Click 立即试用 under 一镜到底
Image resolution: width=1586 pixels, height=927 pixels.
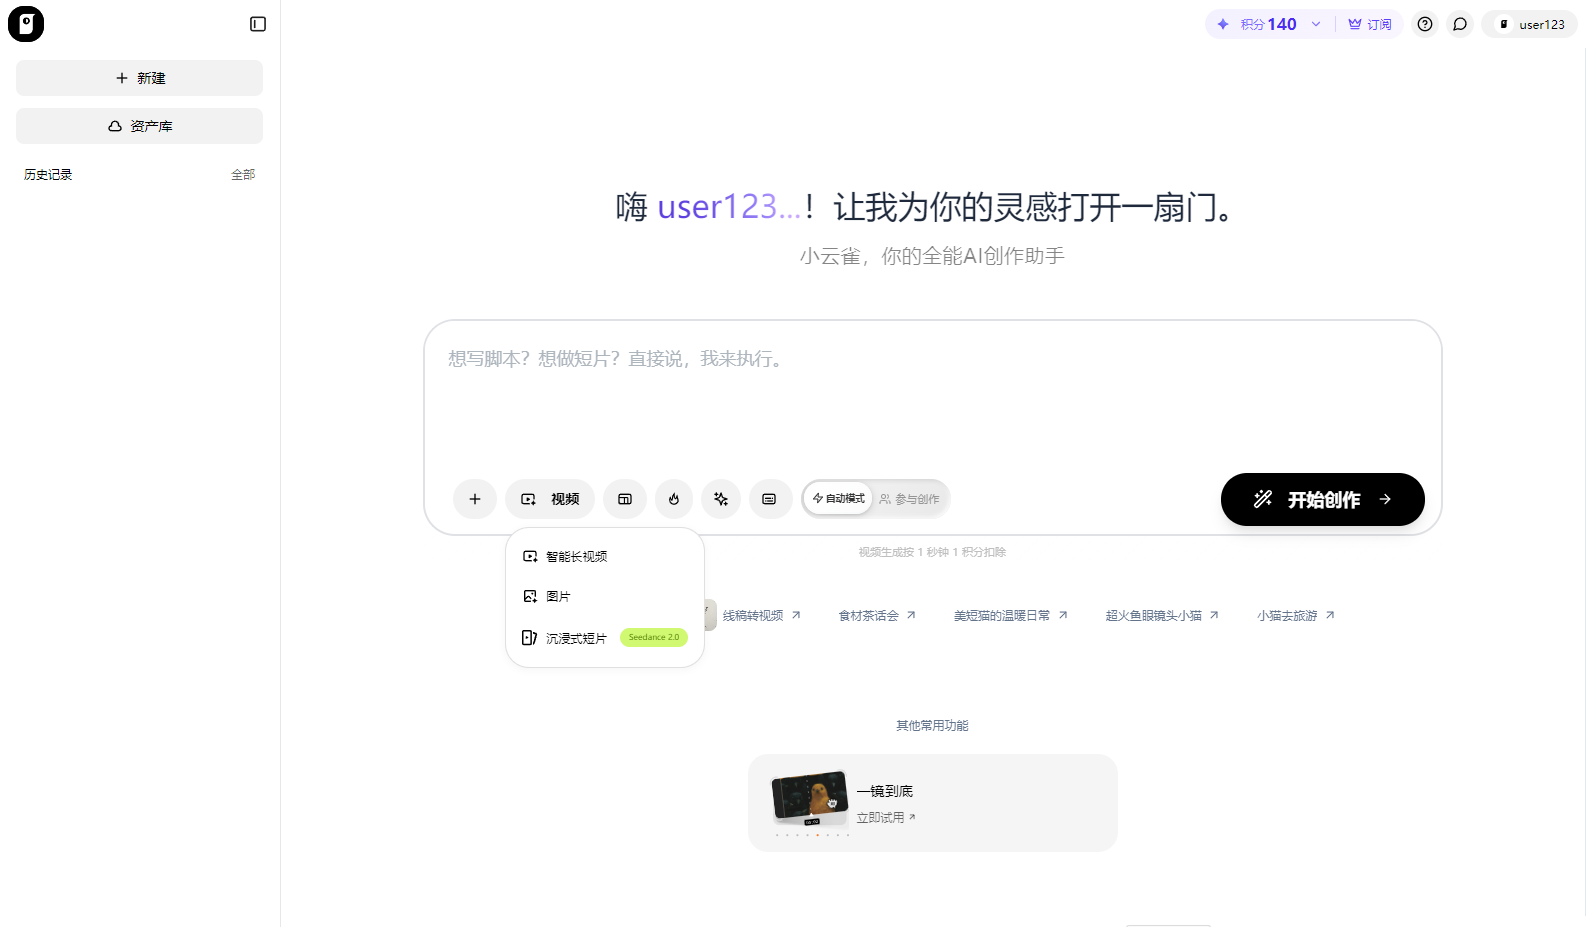coord(886,817)
